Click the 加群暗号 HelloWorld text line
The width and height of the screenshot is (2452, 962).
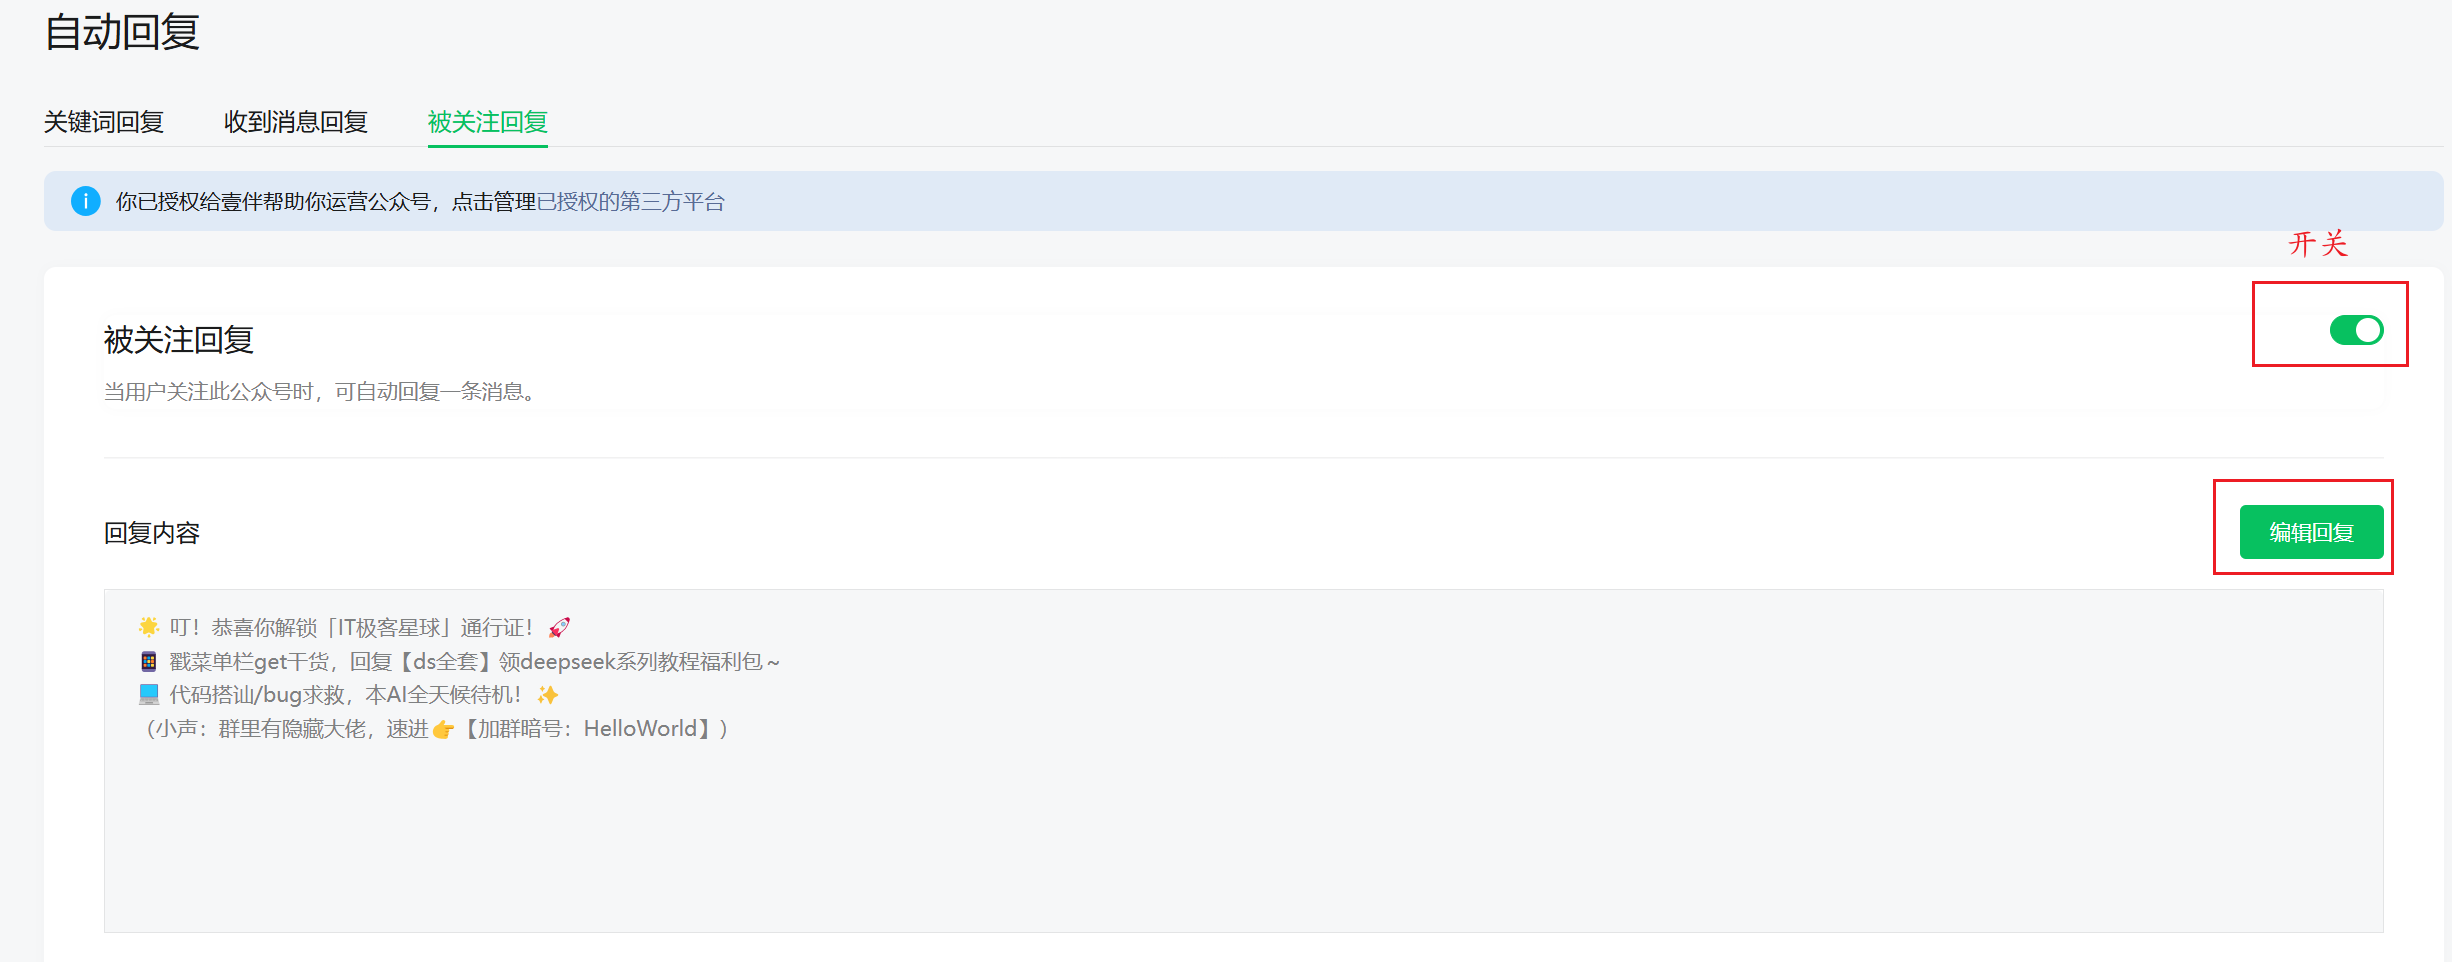(437, 729)
